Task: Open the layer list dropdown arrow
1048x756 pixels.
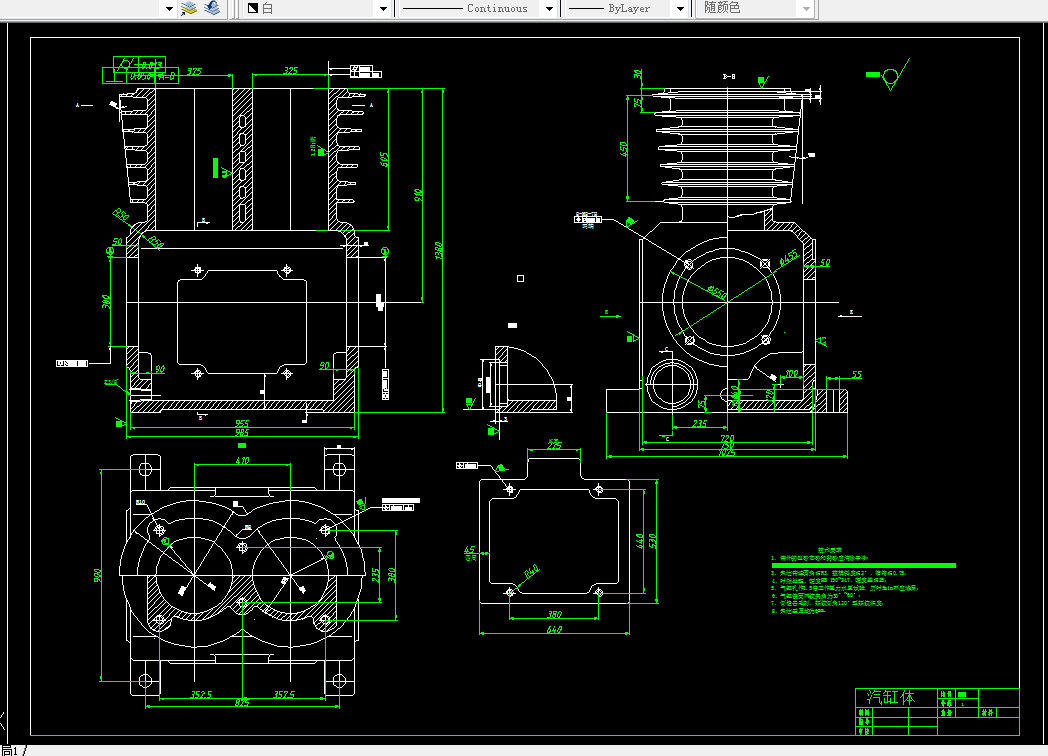Action: 169,9
